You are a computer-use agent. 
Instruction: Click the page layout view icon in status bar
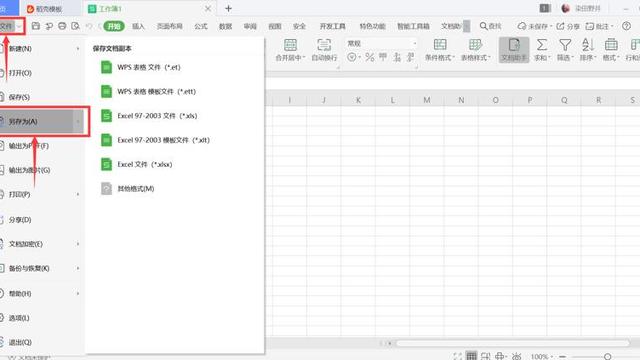[485, 356]
